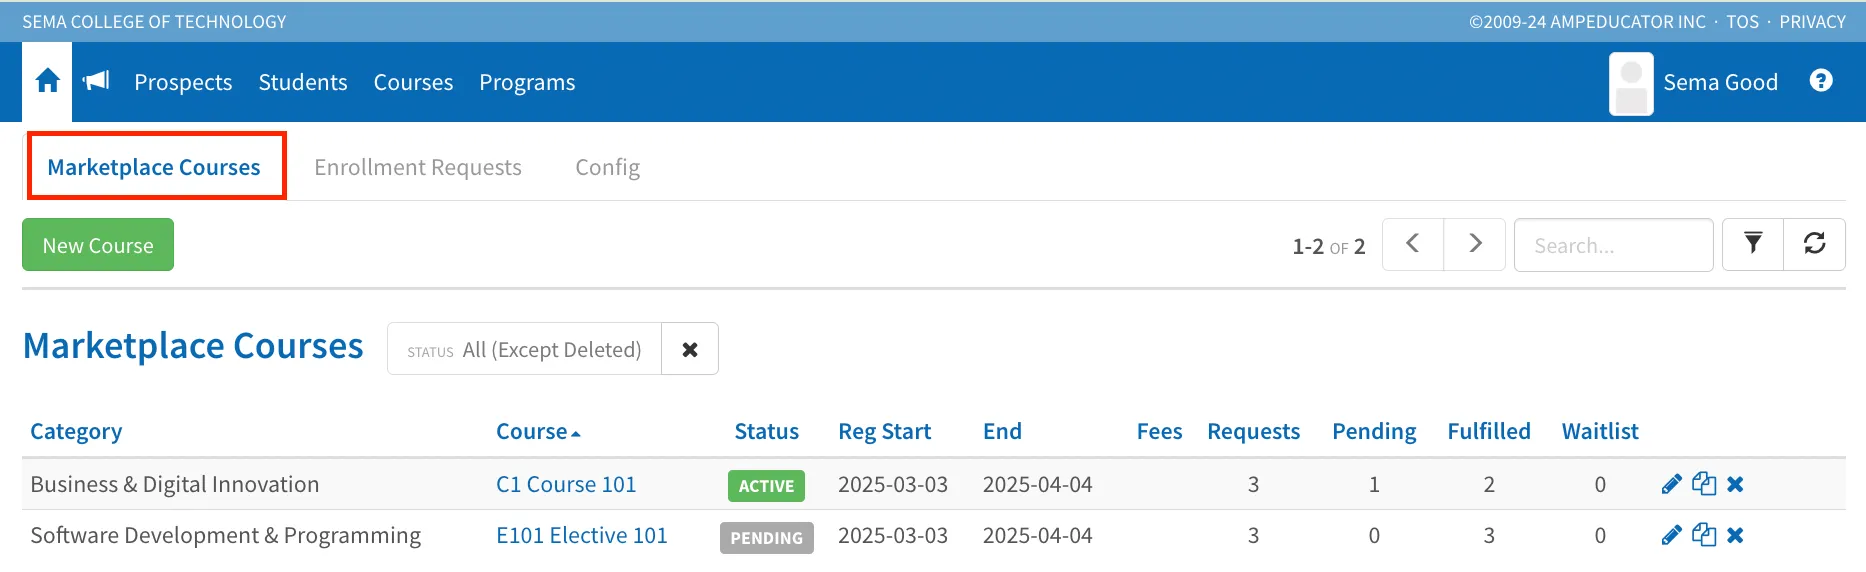
Task: Select Software Development & Programming category cell
Action: click(x=226, y=535)
